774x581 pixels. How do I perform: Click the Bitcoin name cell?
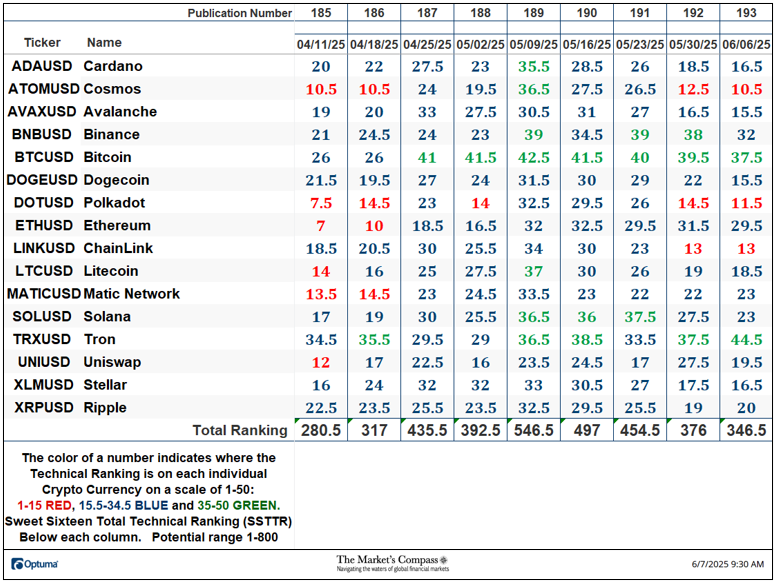tap(107, 157)
